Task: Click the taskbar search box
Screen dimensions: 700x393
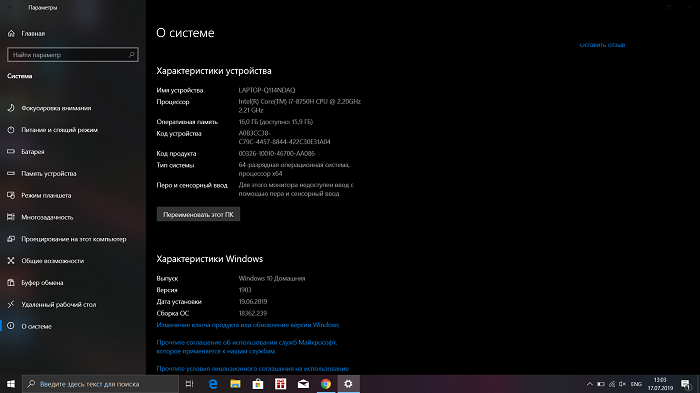Action: click(100, 384)
